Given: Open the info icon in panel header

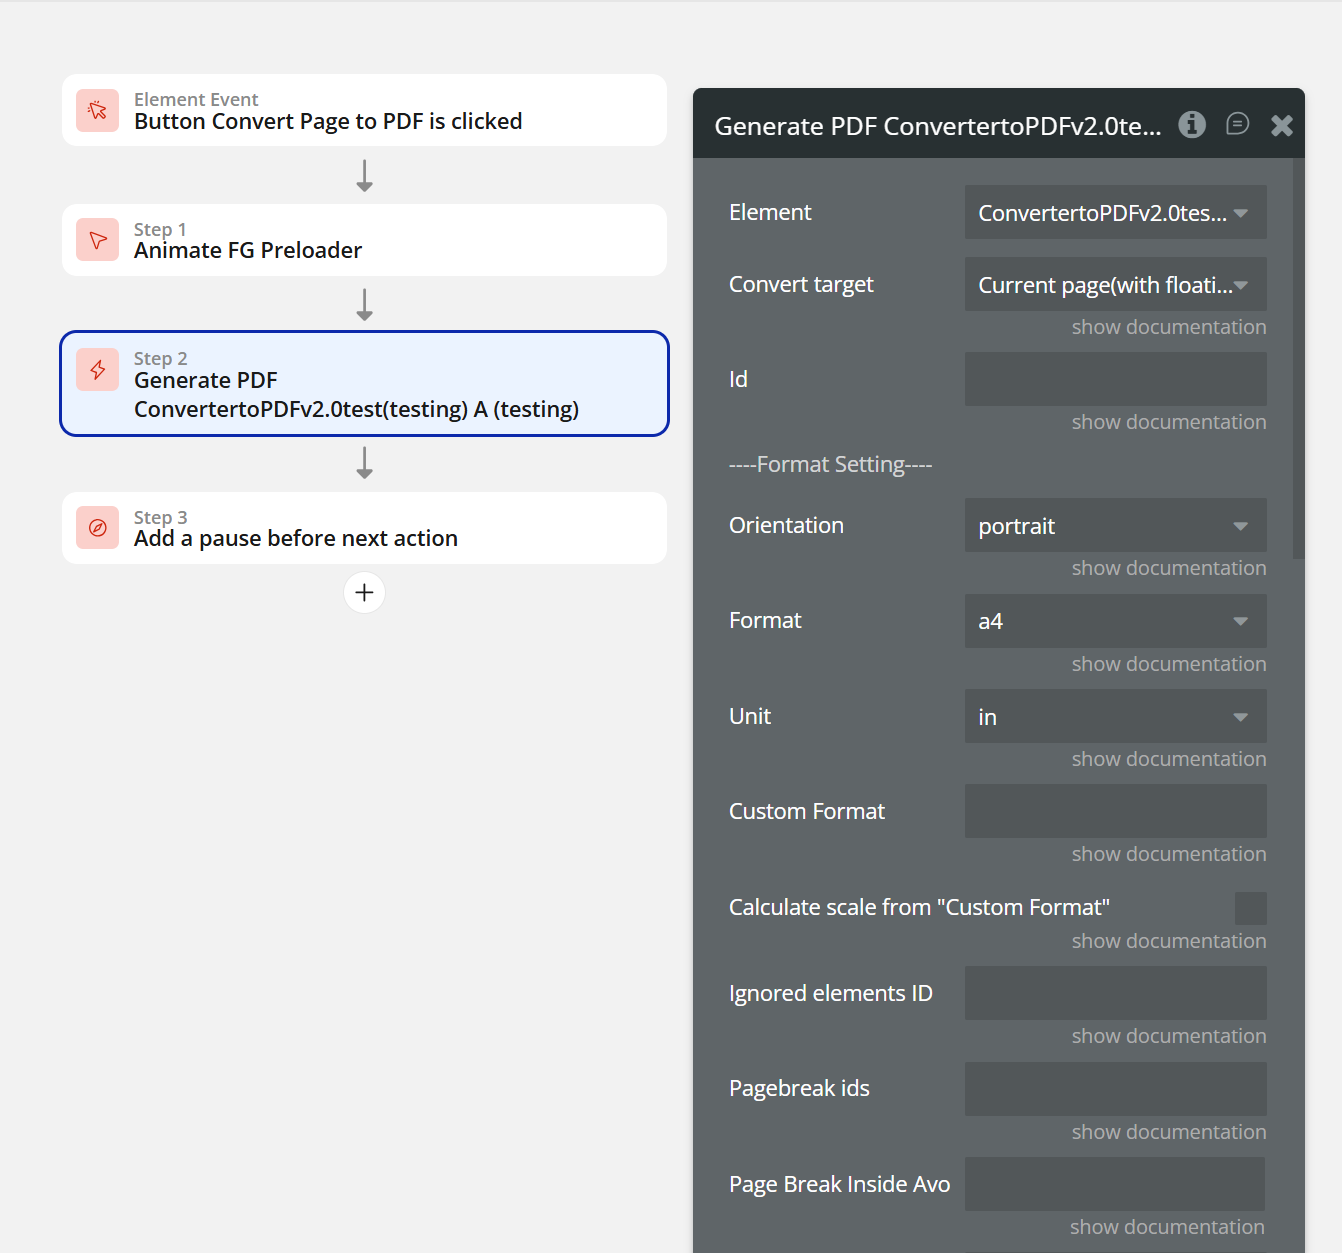Looking at the screenshot, I should [x=1192, y=125].
